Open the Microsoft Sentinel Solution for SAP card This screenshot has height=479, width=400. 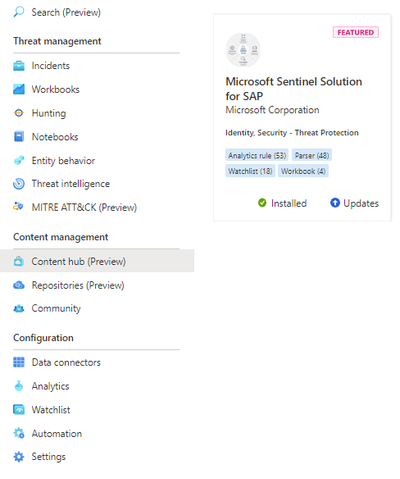tap(302, 117)
